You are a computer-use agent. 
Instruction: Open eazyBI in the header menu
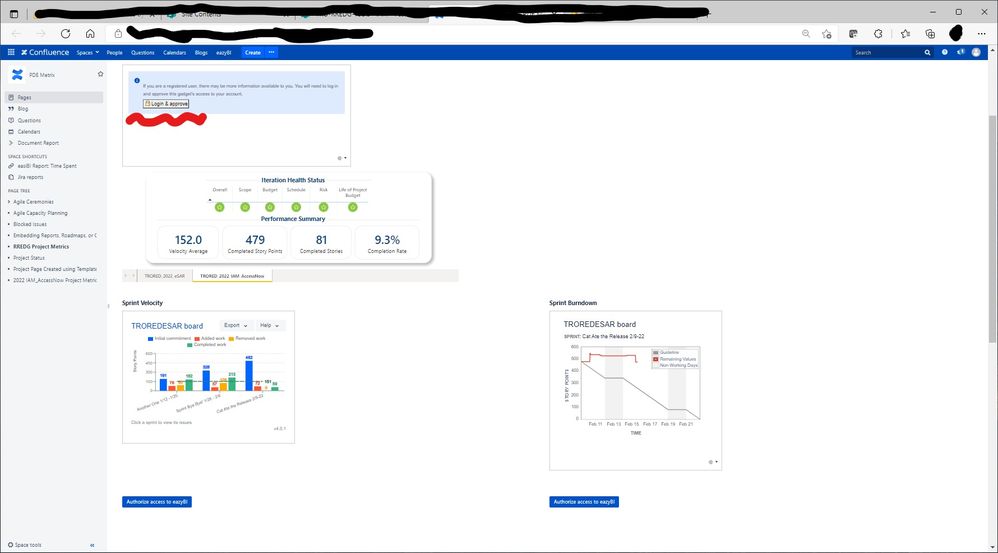[223, 52]
